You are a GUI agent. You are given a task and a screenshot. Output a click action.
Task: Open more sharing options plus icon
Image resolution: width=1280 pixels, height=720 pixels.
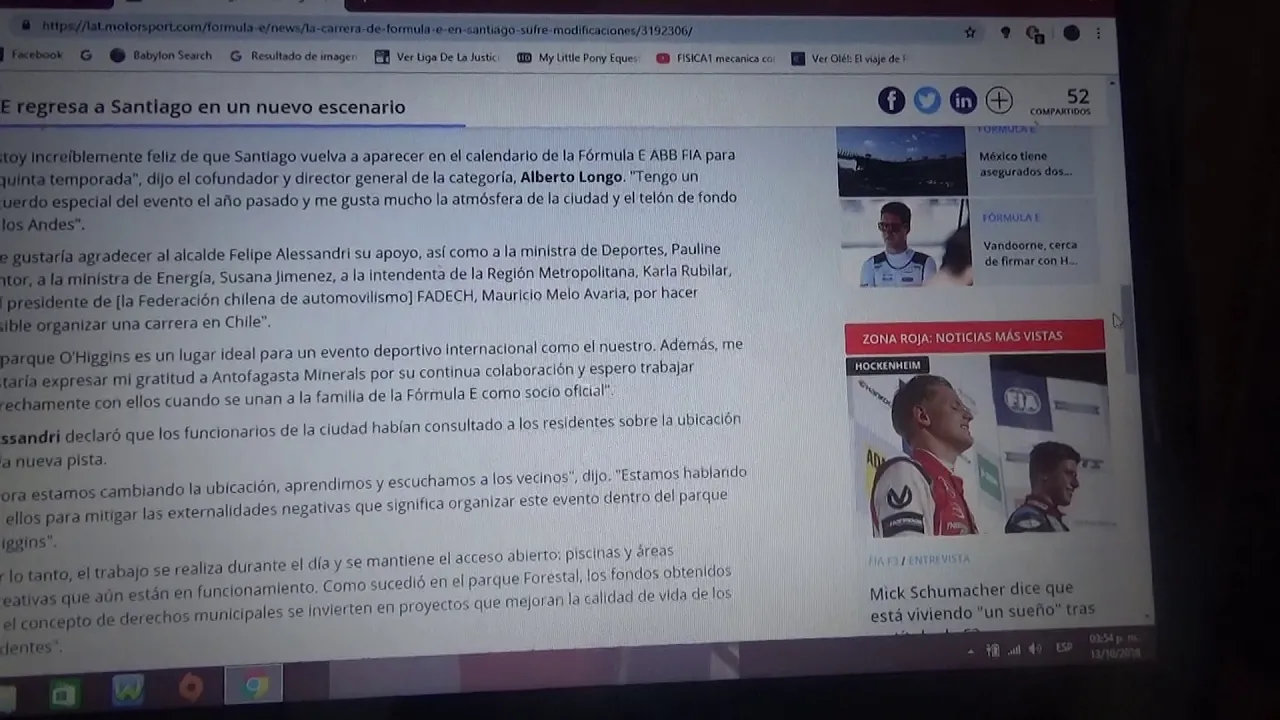999,100
